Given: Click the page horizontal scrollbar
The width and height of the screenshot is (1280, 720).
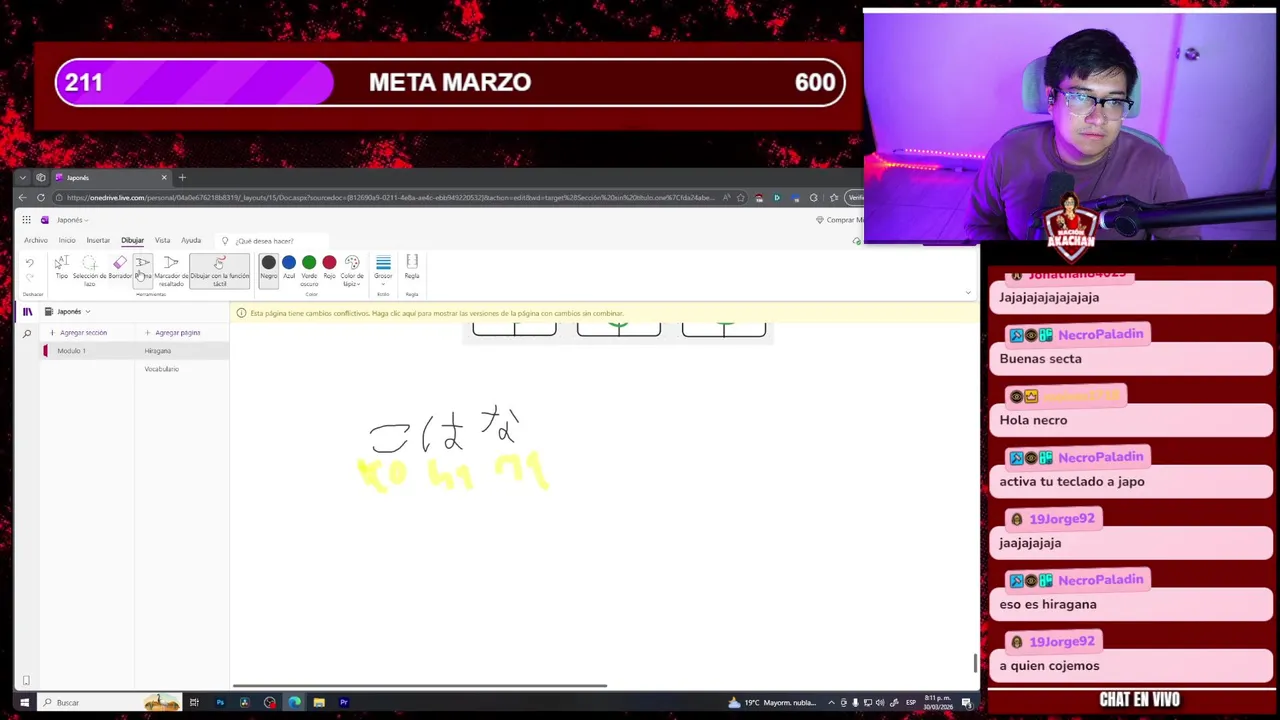Looking at the screenshot, I should [420, 686].
